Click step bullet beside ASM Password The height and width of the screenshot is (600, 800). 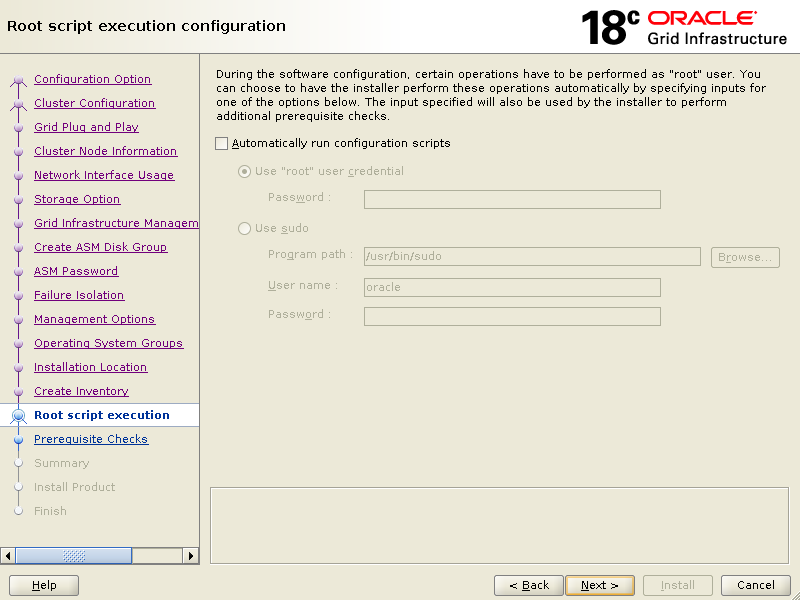pyautogui.click(x=18, y=271)
